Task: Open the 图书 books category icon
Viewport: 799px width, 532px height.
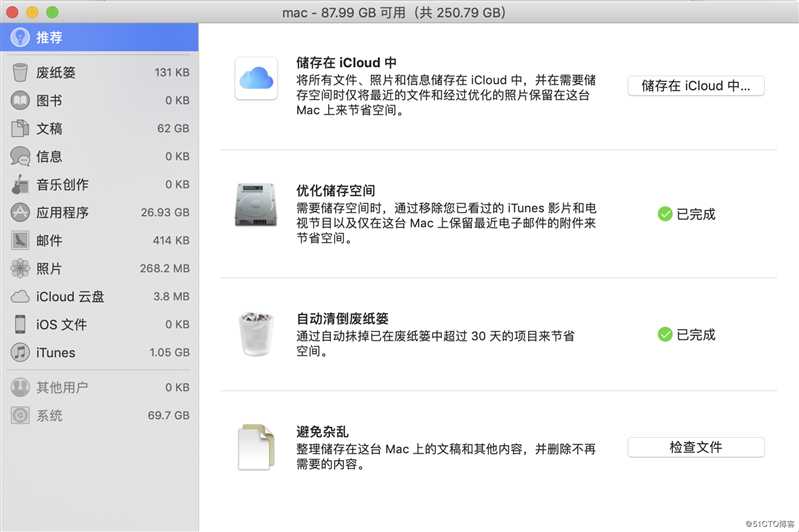Action: [20, 100]
